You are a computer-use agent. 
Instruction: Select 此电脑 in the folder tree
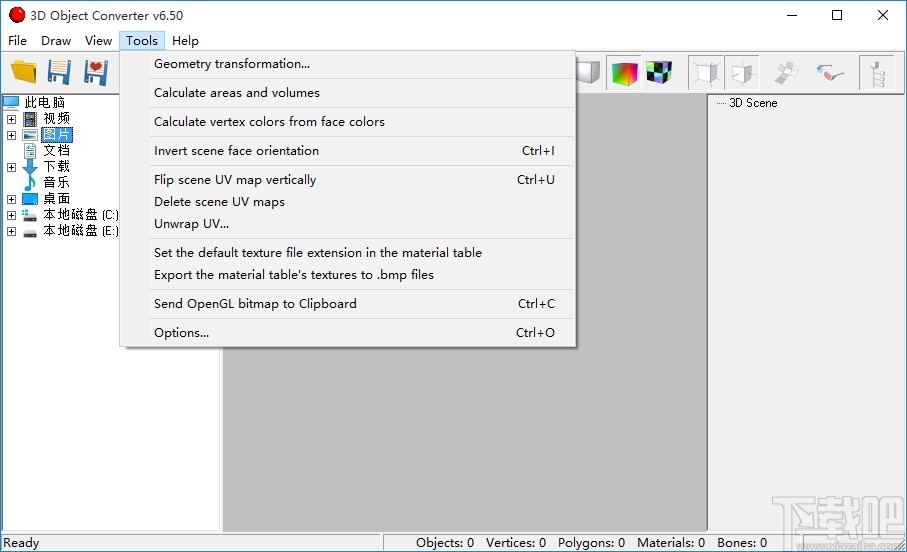[45, 102]
